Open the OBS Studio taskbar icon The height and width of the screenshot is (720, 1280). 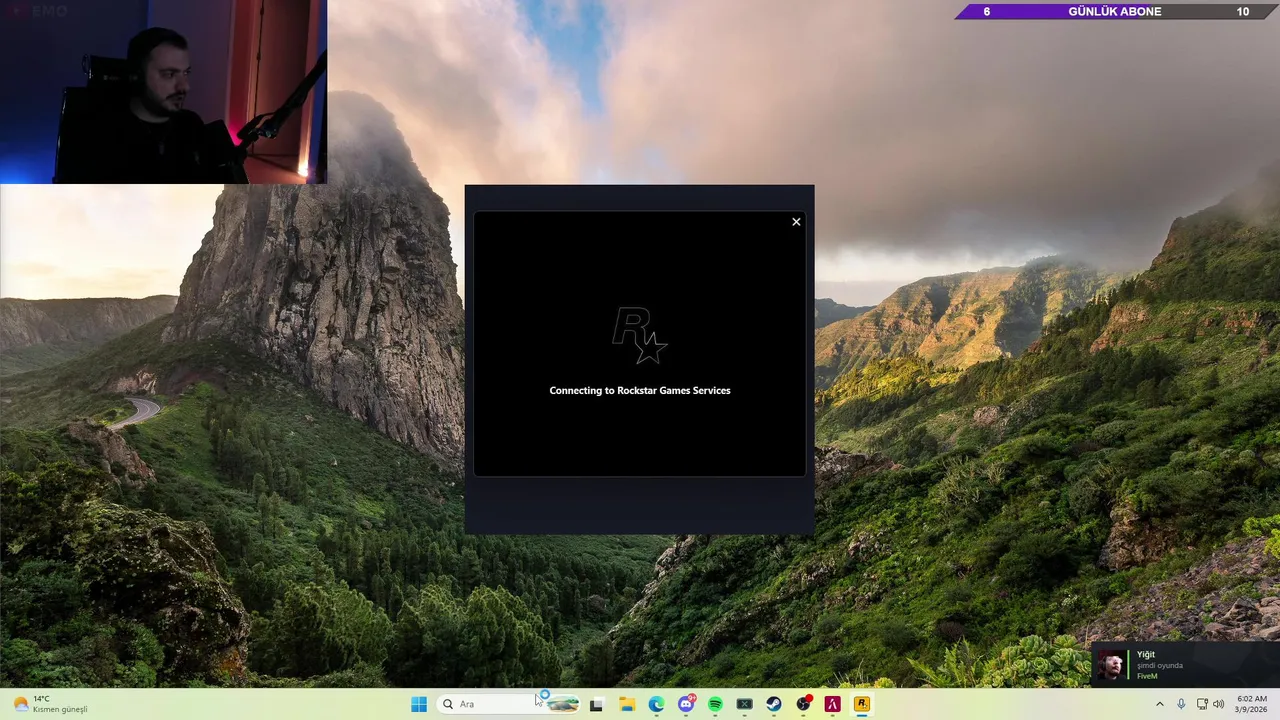point(803,704)
